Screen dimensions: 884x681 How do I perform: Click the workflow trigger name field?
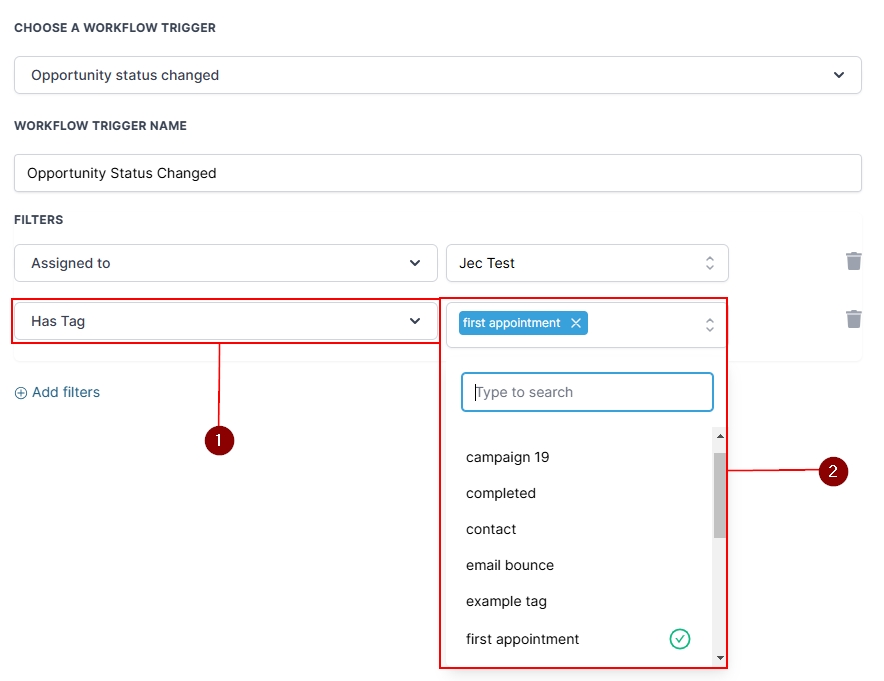coord(437,173)
